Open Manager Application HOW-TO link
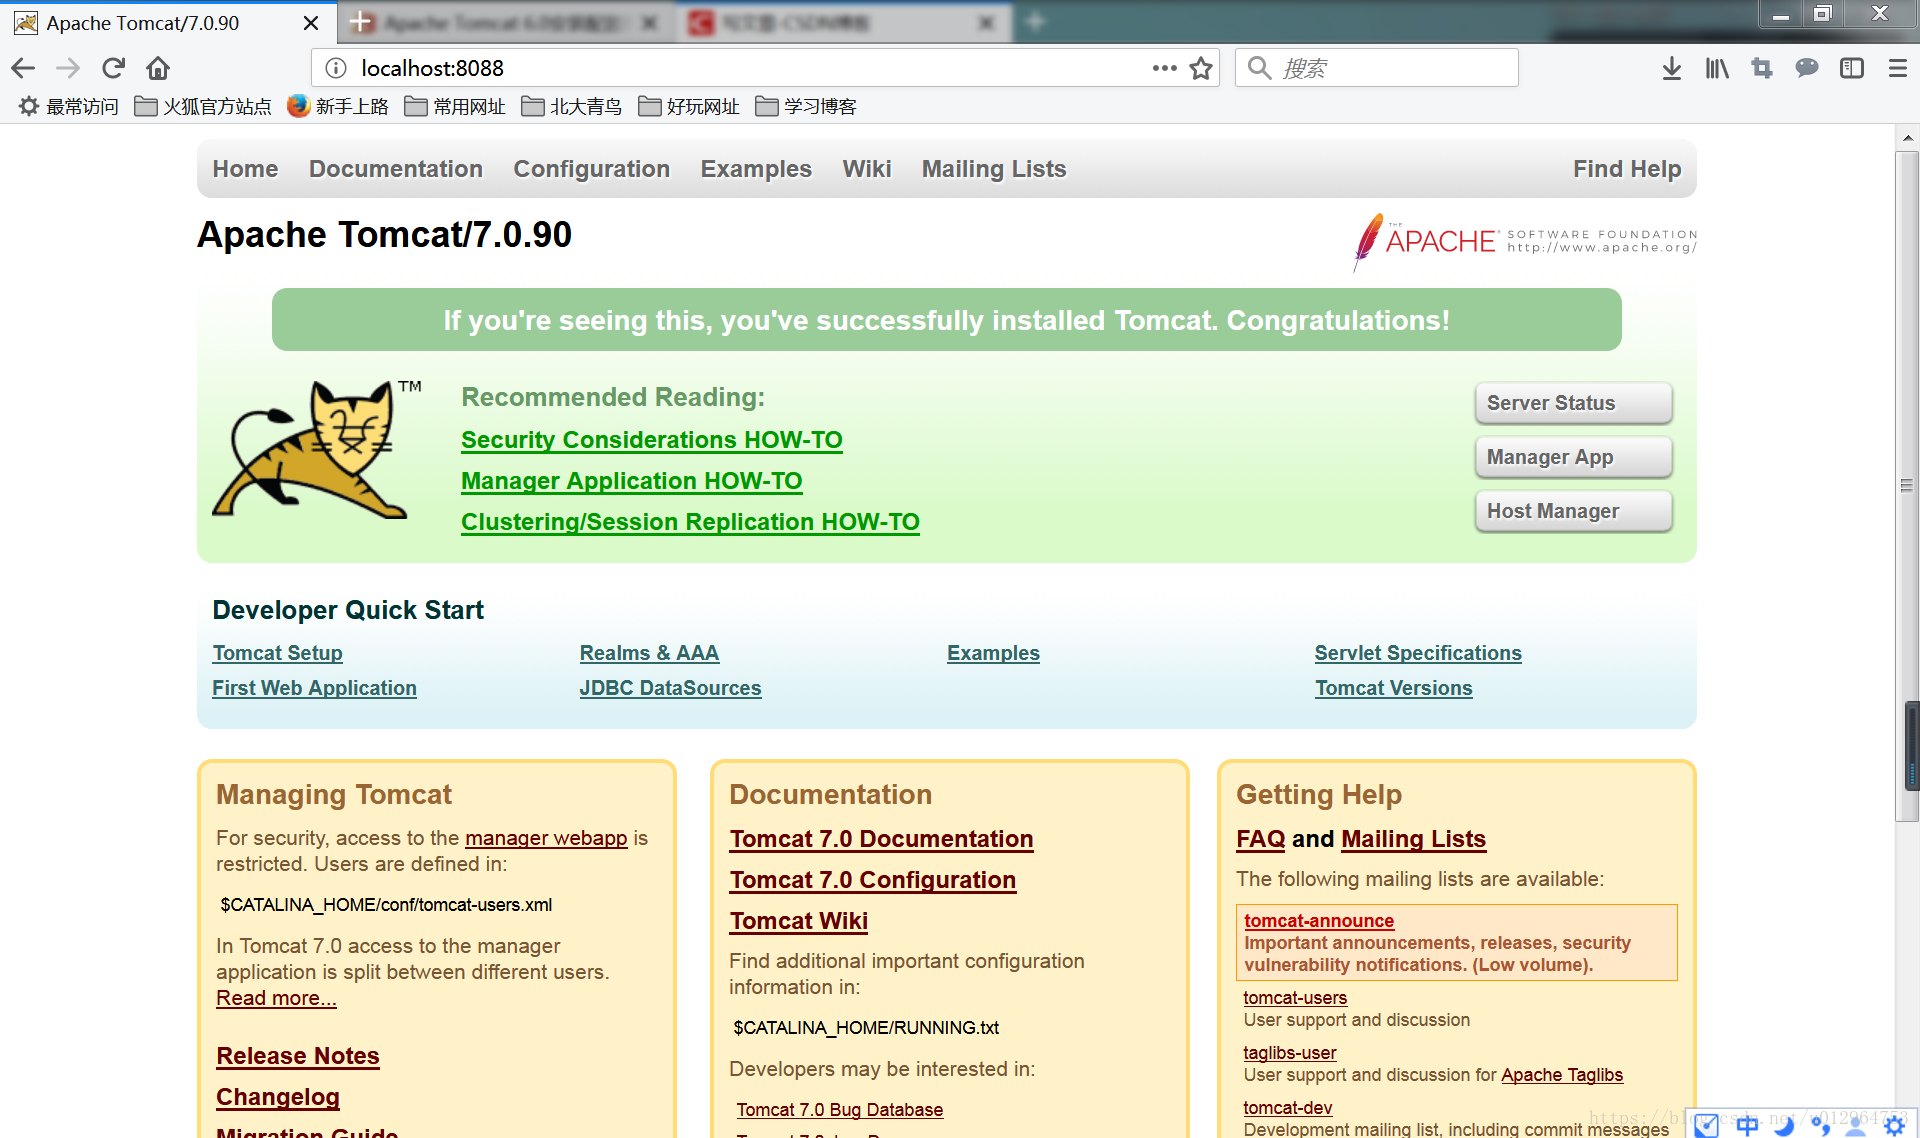The width and height of the screenshot is (1920, 1138). pos(632,481)
